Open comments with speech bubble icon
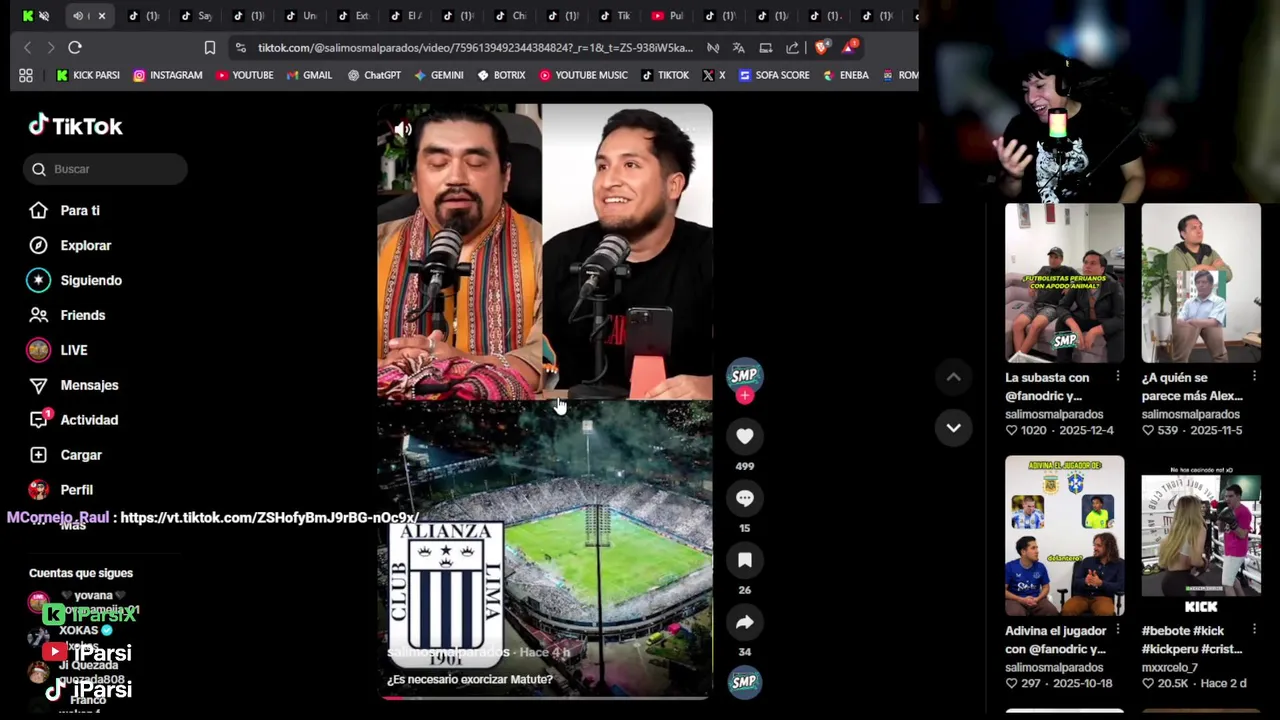This screenshot has width=1280, height=720. click(x=744, y=498)
